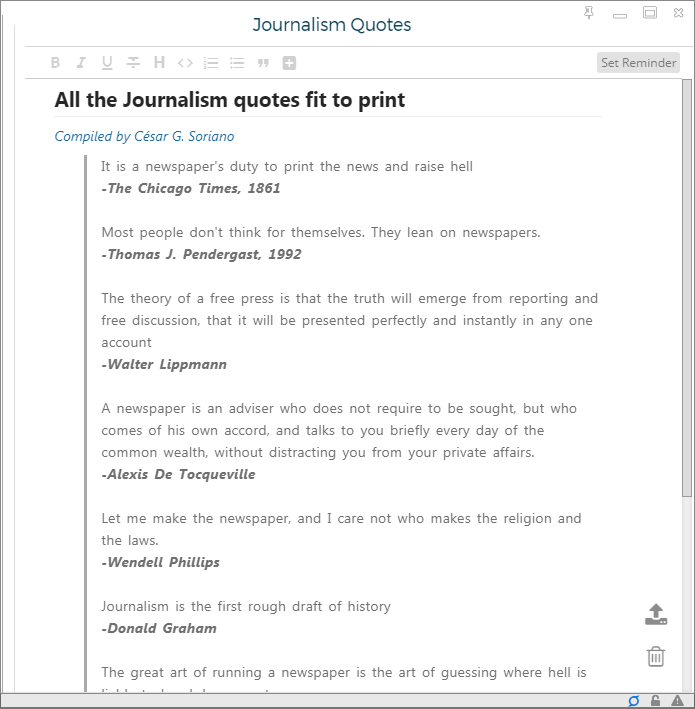Click the unlock padlock icon in status bar

pyautogui.click(x=655, y=701)
